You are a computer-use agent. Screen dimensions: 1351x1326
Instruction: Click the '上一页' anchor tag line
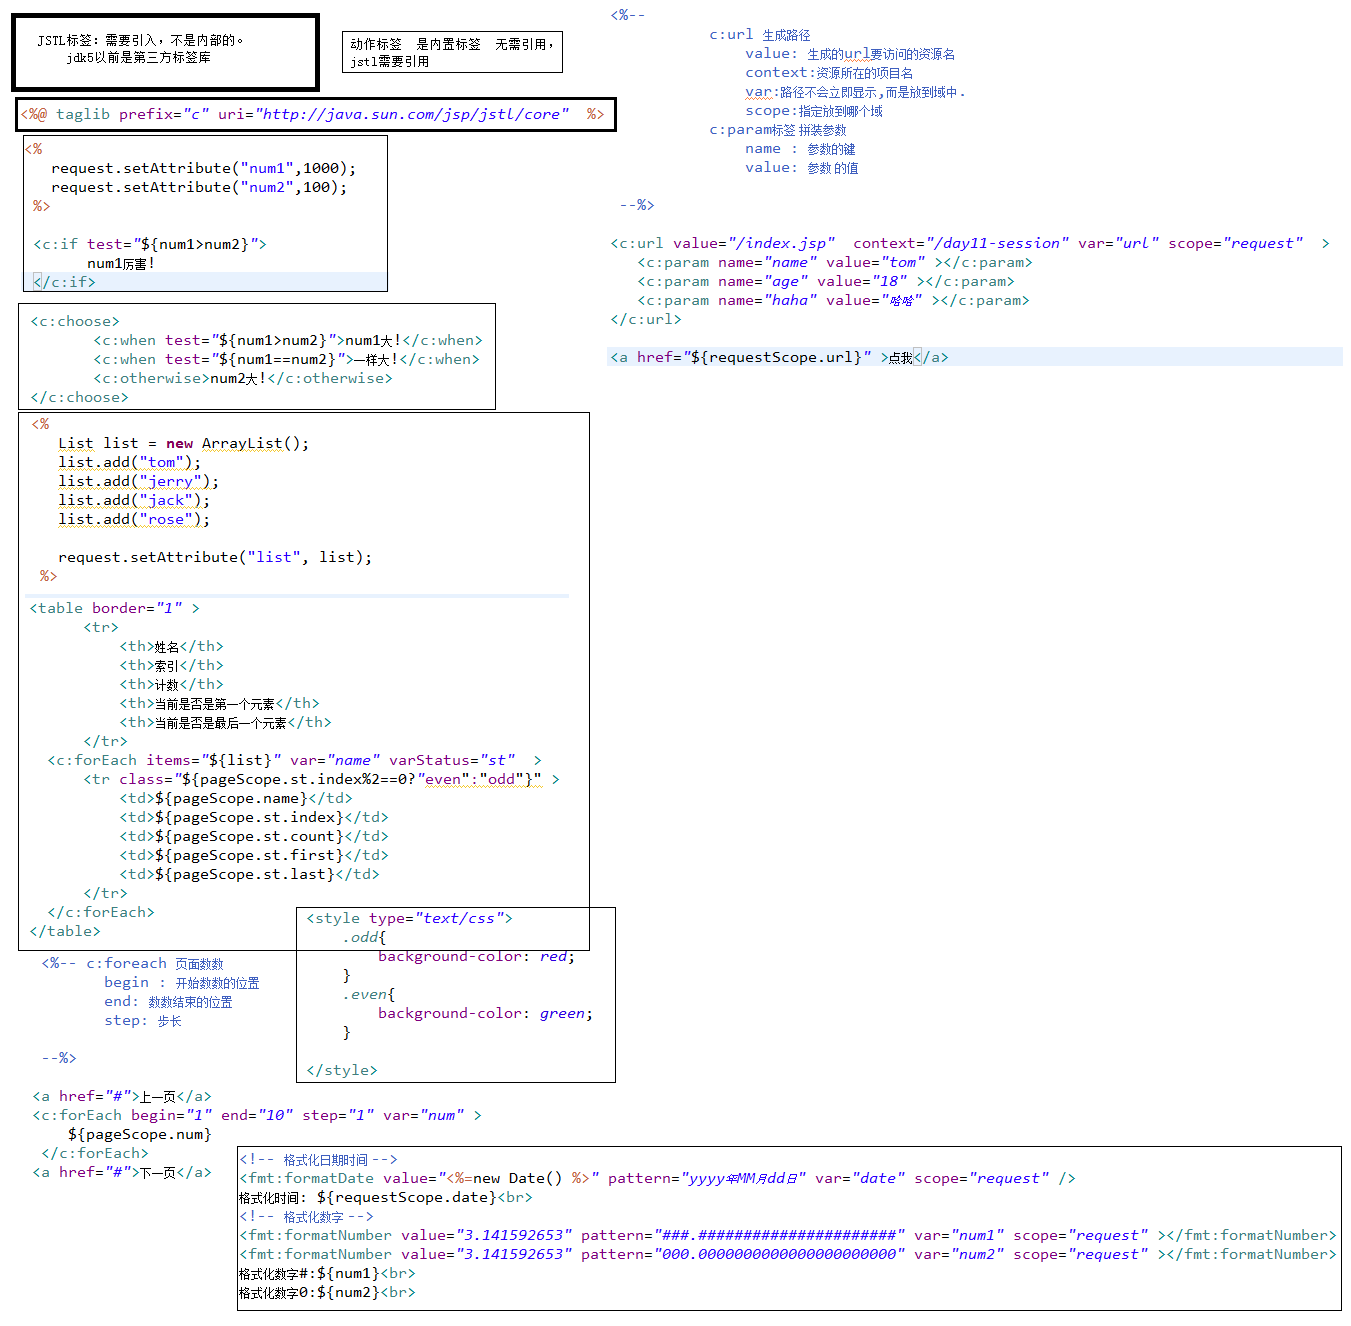(122, 1096)
